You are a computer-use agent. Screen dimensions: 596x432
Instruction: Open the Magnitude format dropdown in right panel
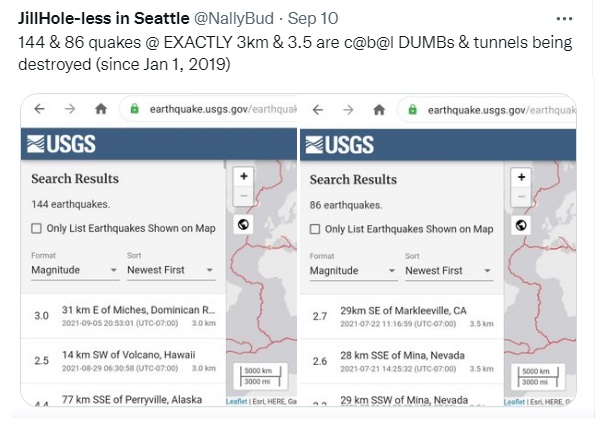point(353,271)
